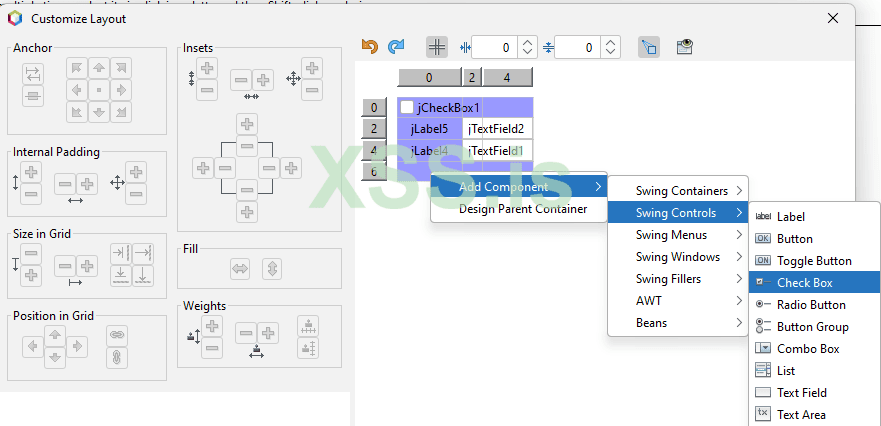
Task: Click the Redo arrow icon
Action: coord(396,47)
